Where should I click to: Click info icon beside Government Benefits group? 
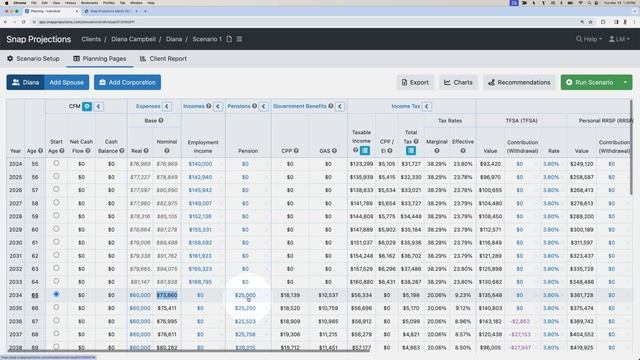click(331, 106)
